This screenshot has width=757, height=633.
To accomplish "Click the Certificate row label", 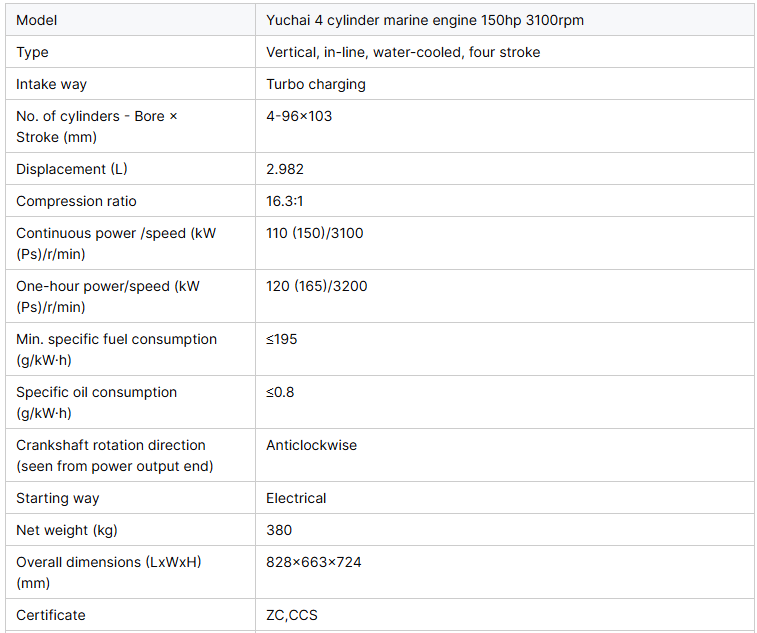I will tap(51, 615).
